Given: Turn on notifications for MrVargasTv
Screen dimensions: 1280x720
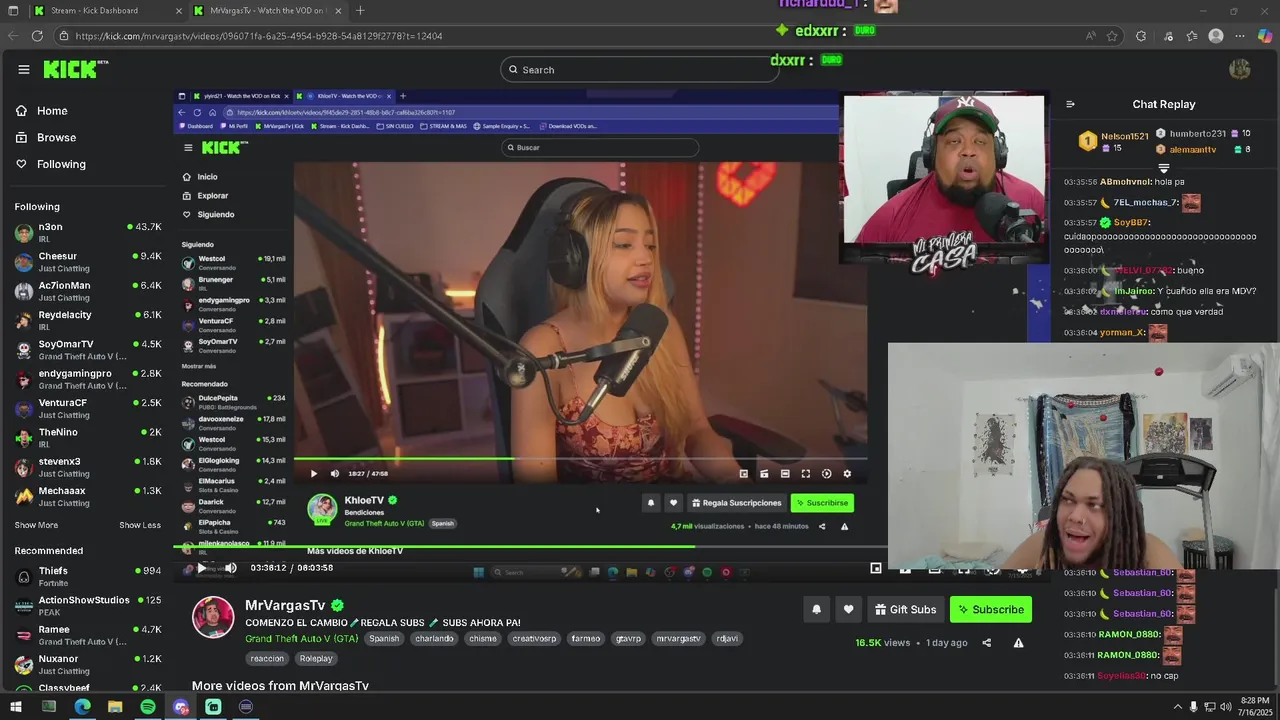Looking at the screenshot, I should coord(816,610).
